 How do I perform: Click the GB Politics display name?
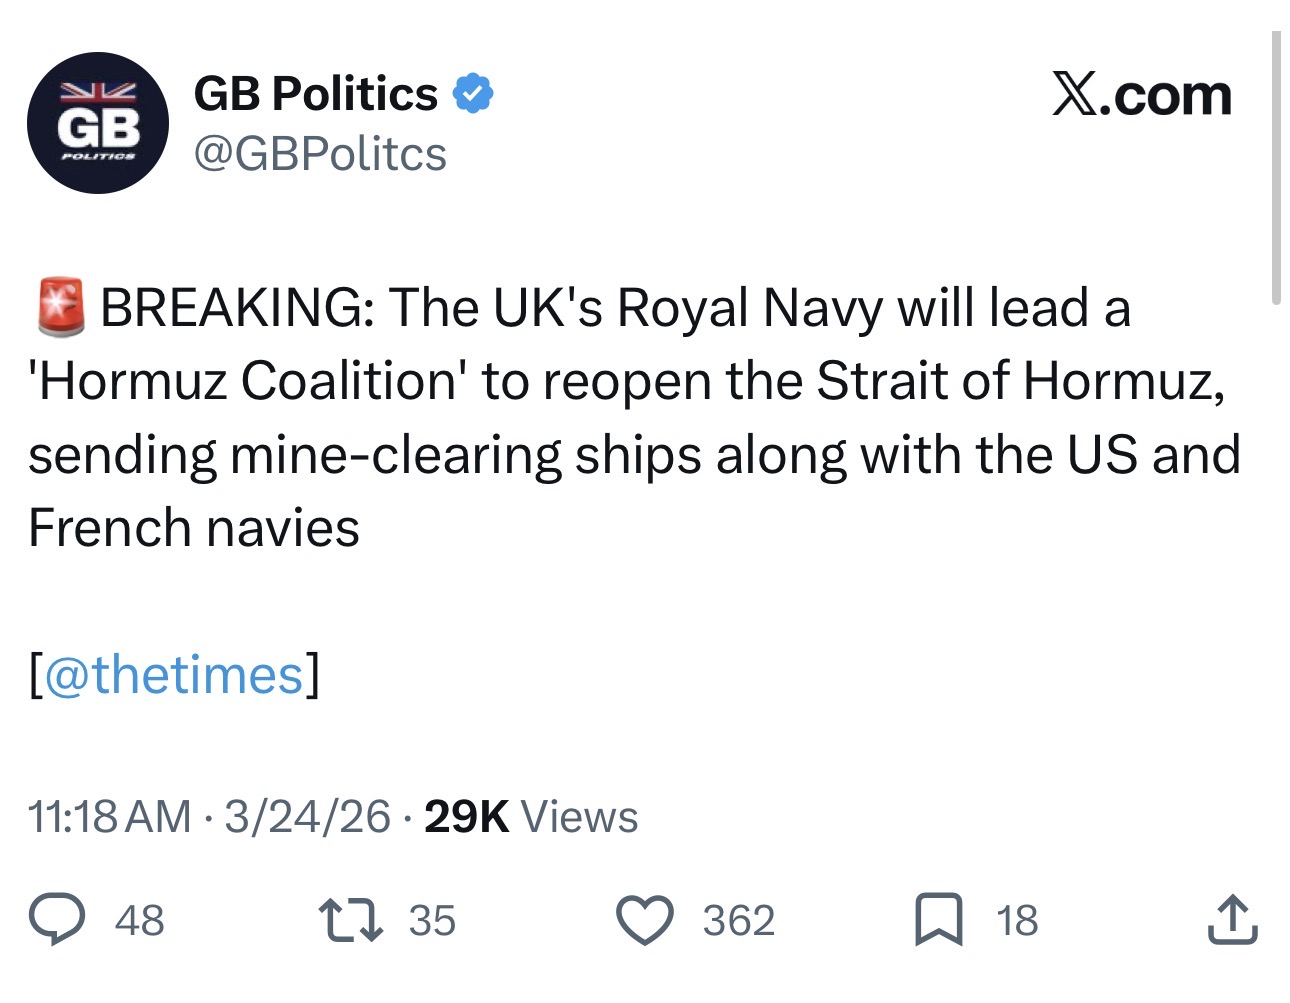point(315,94)
